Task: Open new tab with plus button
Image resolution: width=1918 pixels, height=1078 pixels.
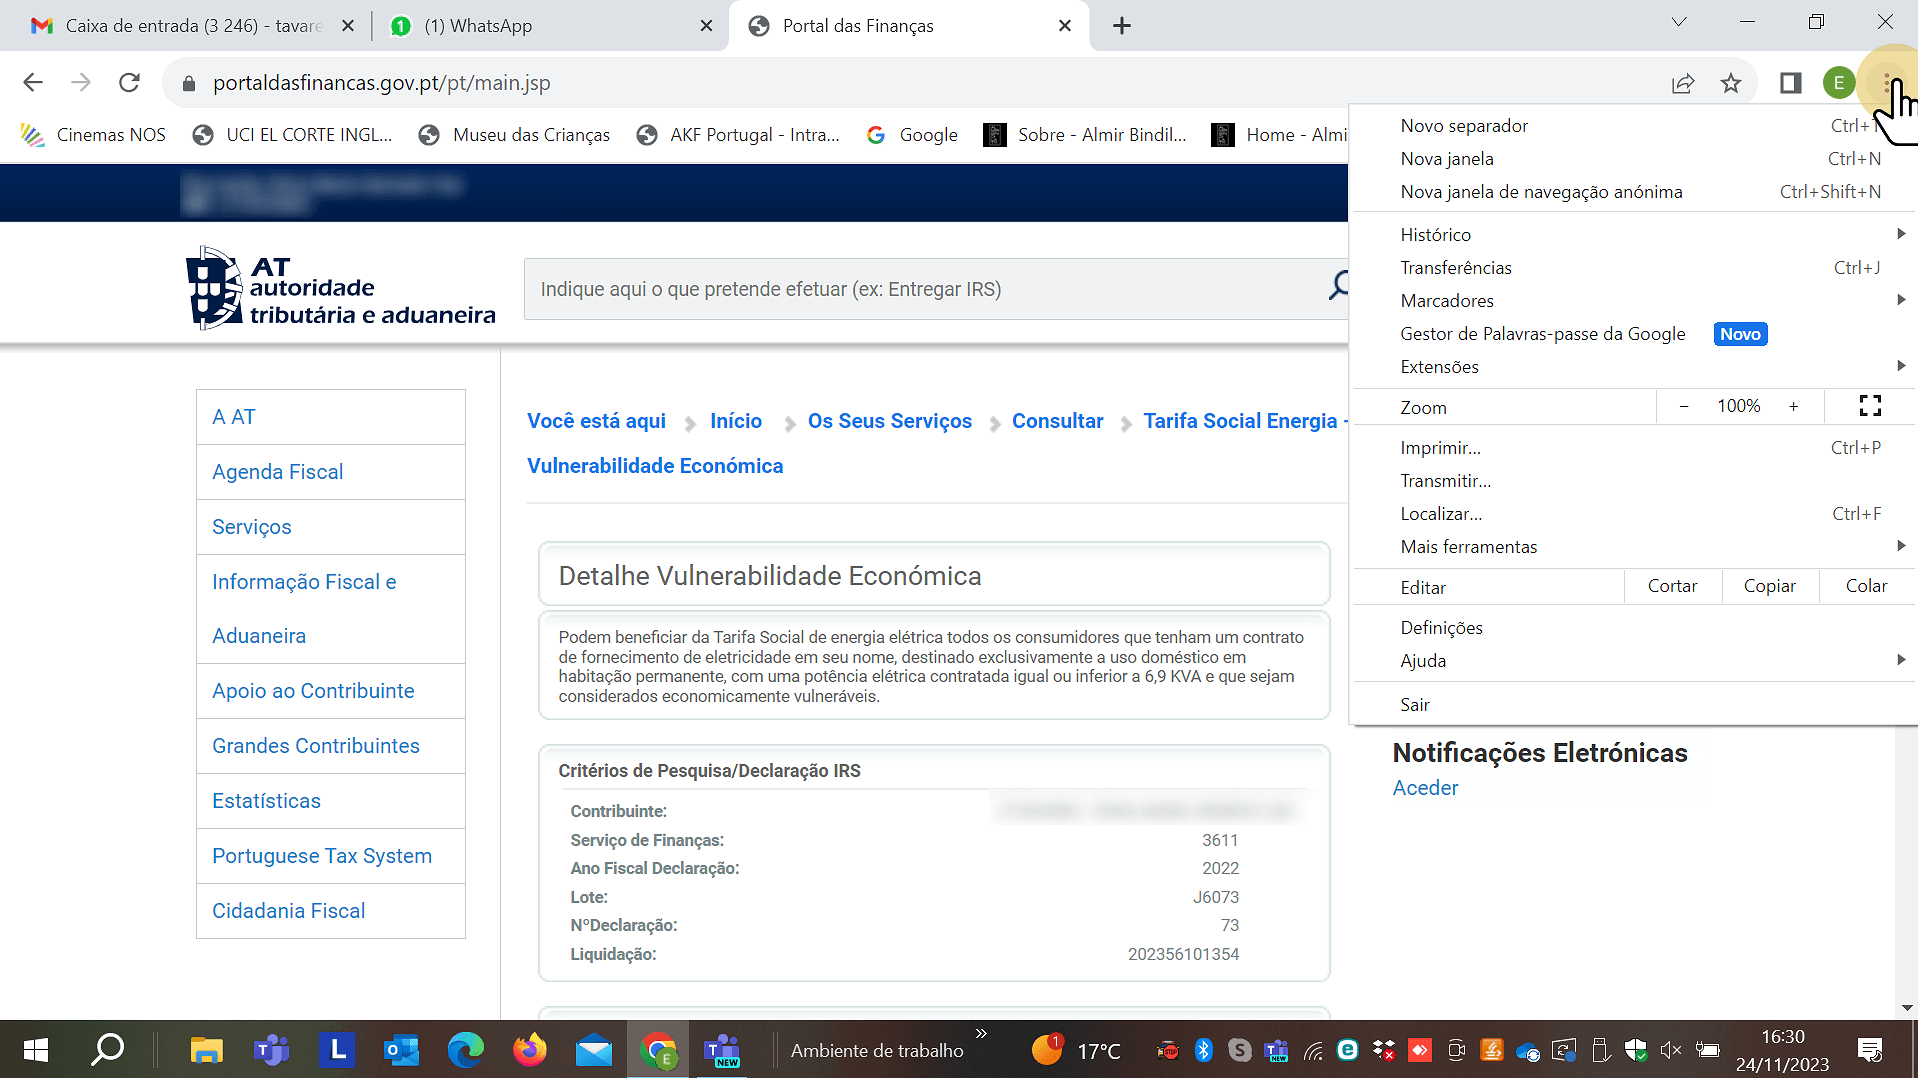Action: (x=1121, y=26)
